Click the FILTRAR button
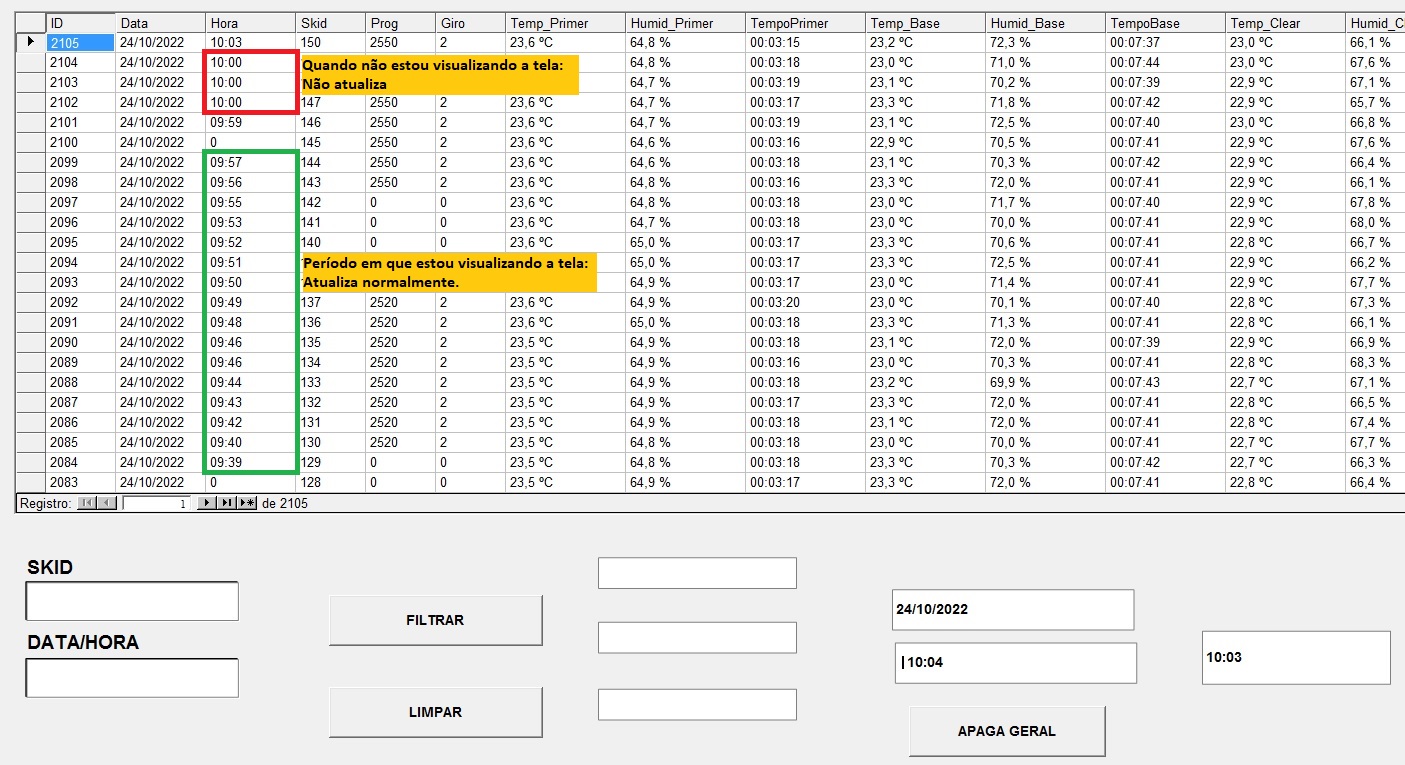Image resolution: width=1405 pixels, height=765 pixels. point(435,620)
